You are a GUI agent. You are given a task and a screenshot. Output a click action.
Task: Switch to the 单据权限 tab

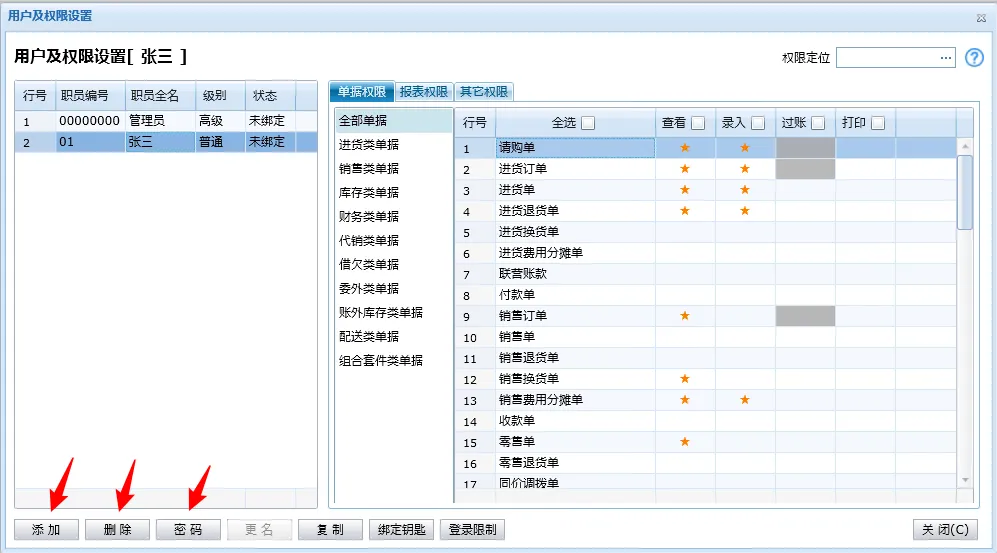[x=362, y=92]
